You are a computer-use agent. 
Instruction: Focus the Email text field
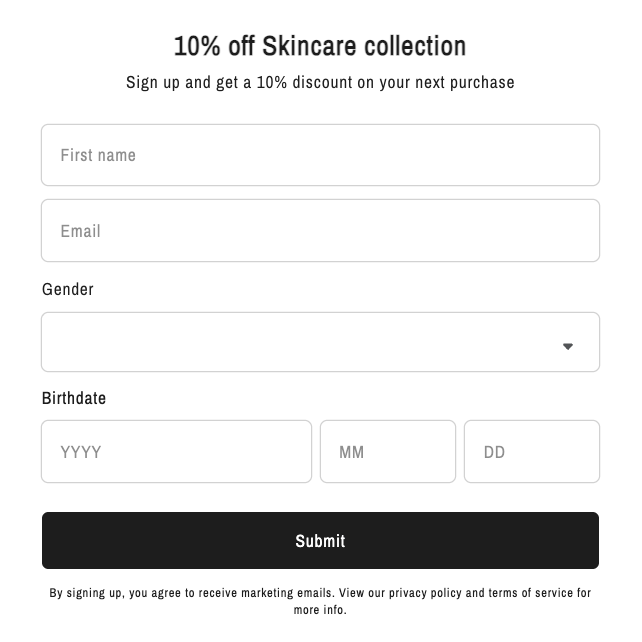pos(320,231)
